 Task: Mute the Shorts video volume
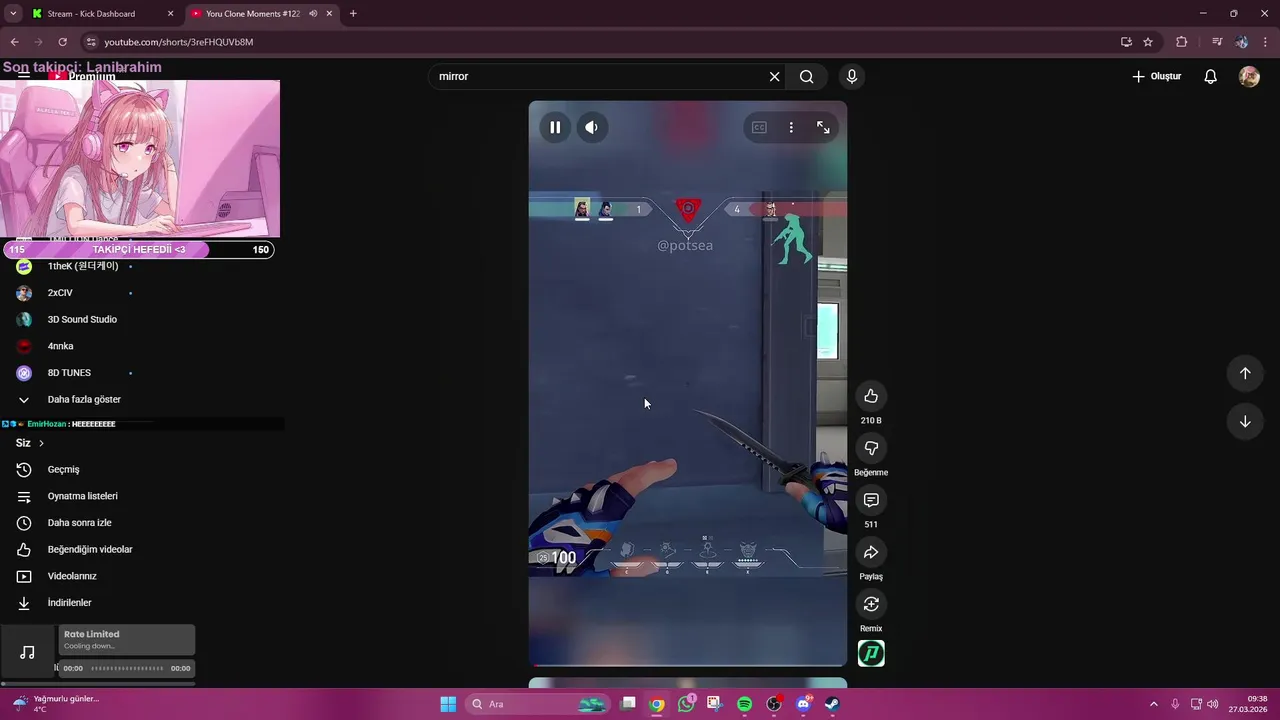tap(592, 127)
